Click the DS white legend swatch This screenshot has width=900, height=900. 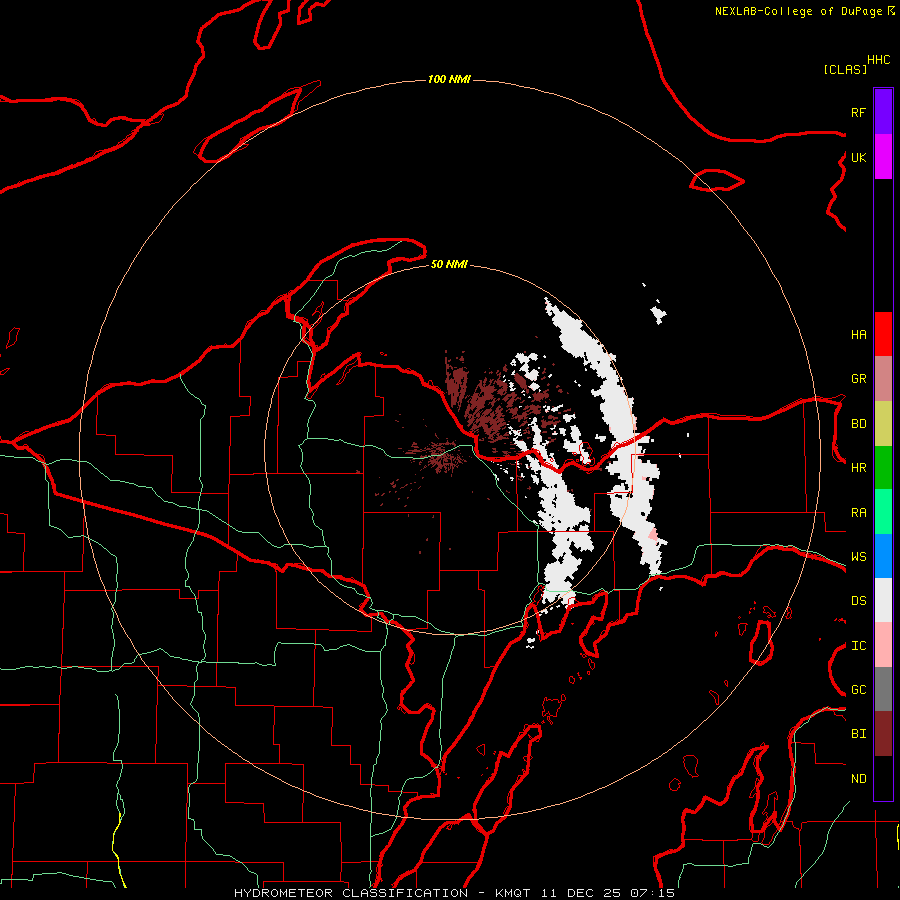point(883,600)
